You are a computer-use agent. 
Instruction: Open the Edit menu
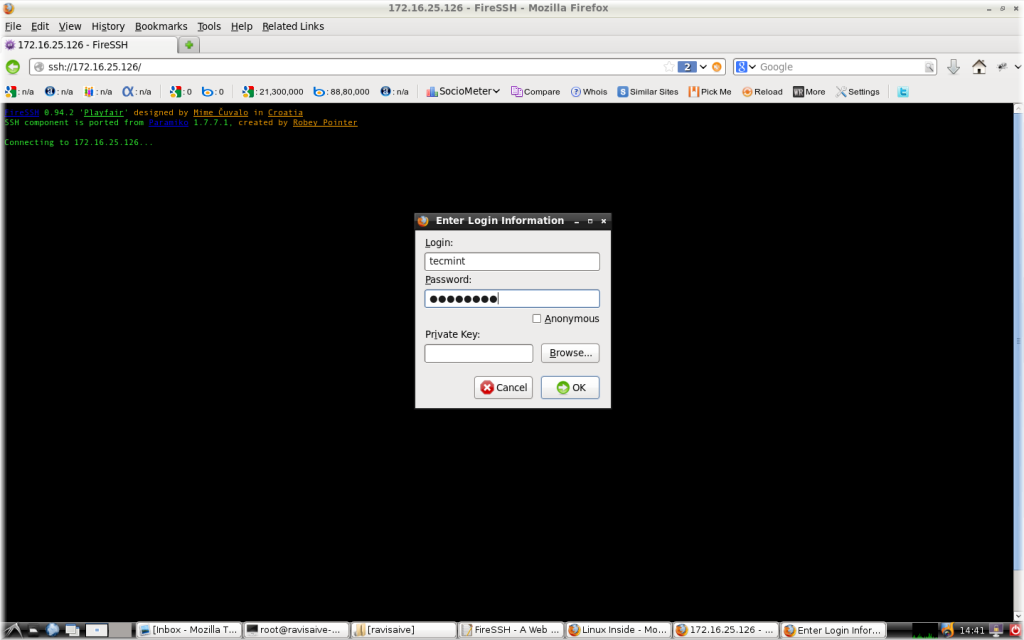tap(40, 26)
